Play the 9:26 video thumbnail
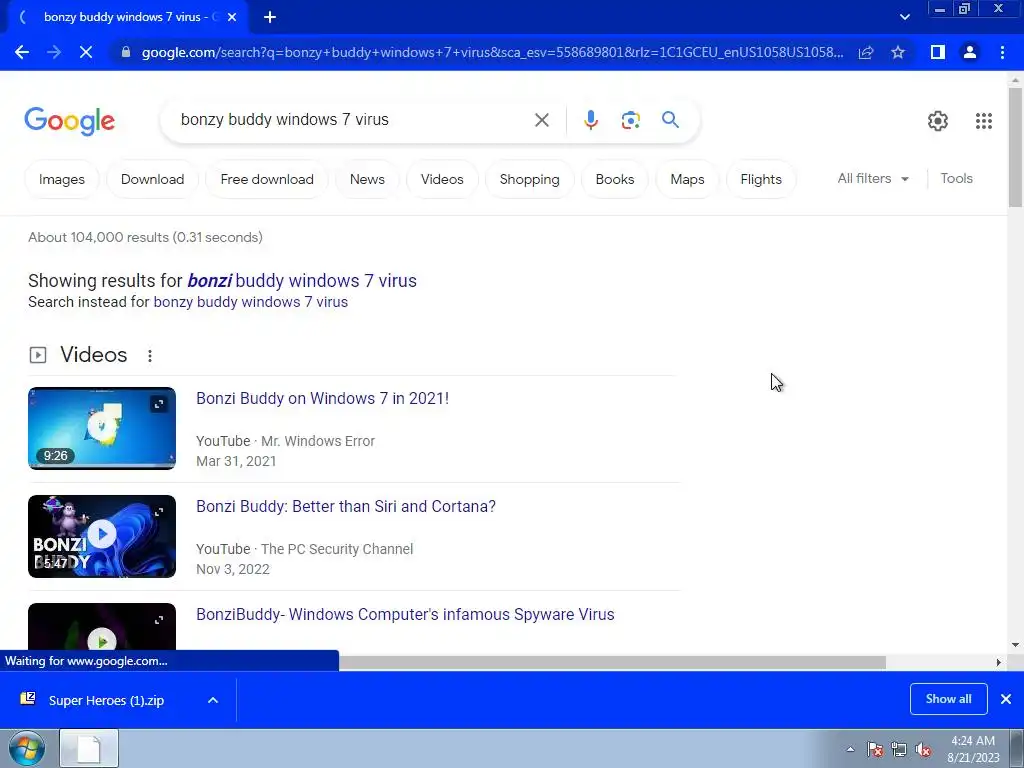The image size is (1024, 768). coord(102,428)
